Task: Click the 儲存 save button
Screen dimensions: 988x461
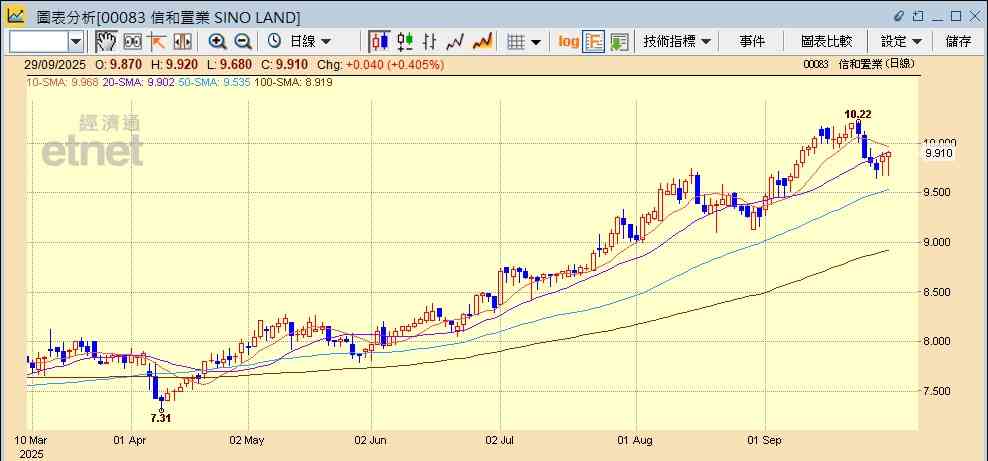Action: pos(958,42)
